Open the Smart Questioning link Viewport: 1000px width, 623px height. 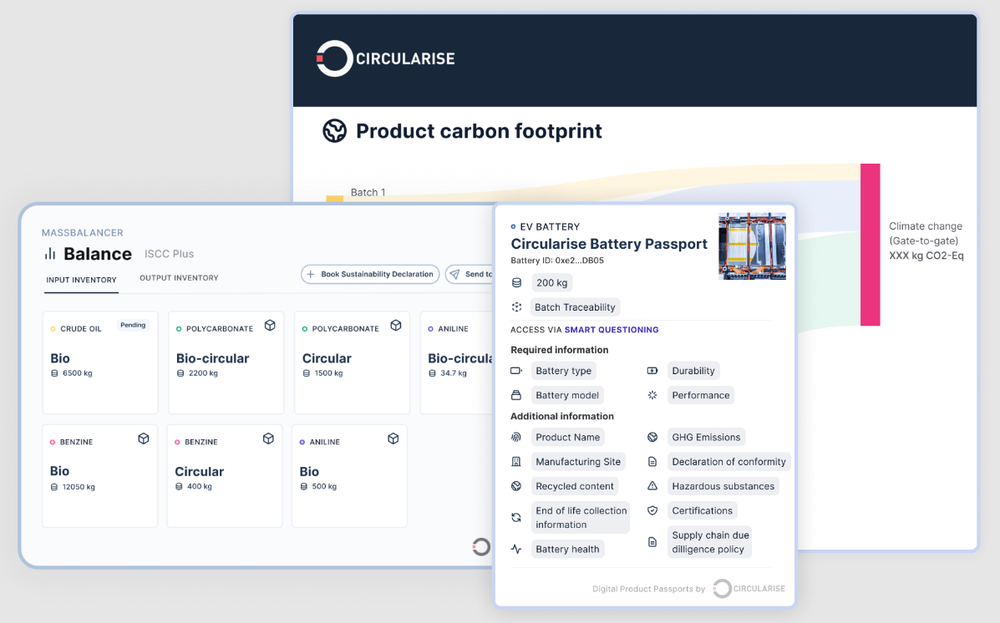pyautogui.click(x=612, y=330)
